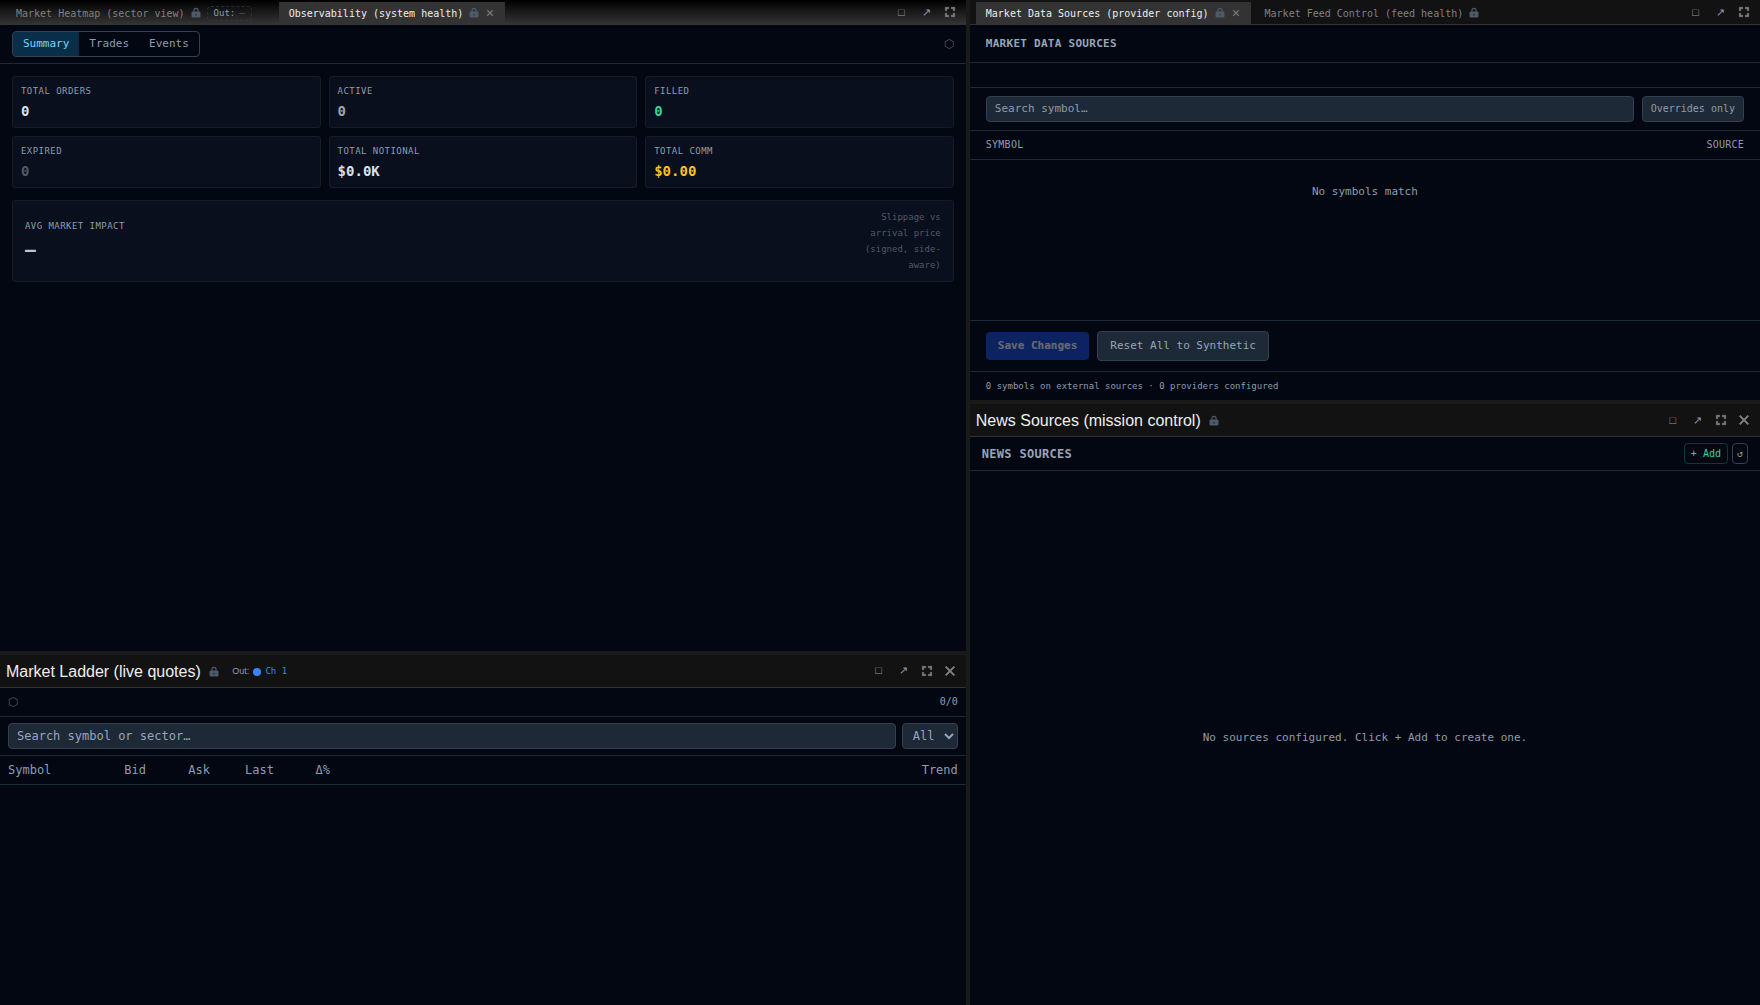Click the external sources status text
The height and width of the screenshot is (1005, 1760).
[1131, 386]
